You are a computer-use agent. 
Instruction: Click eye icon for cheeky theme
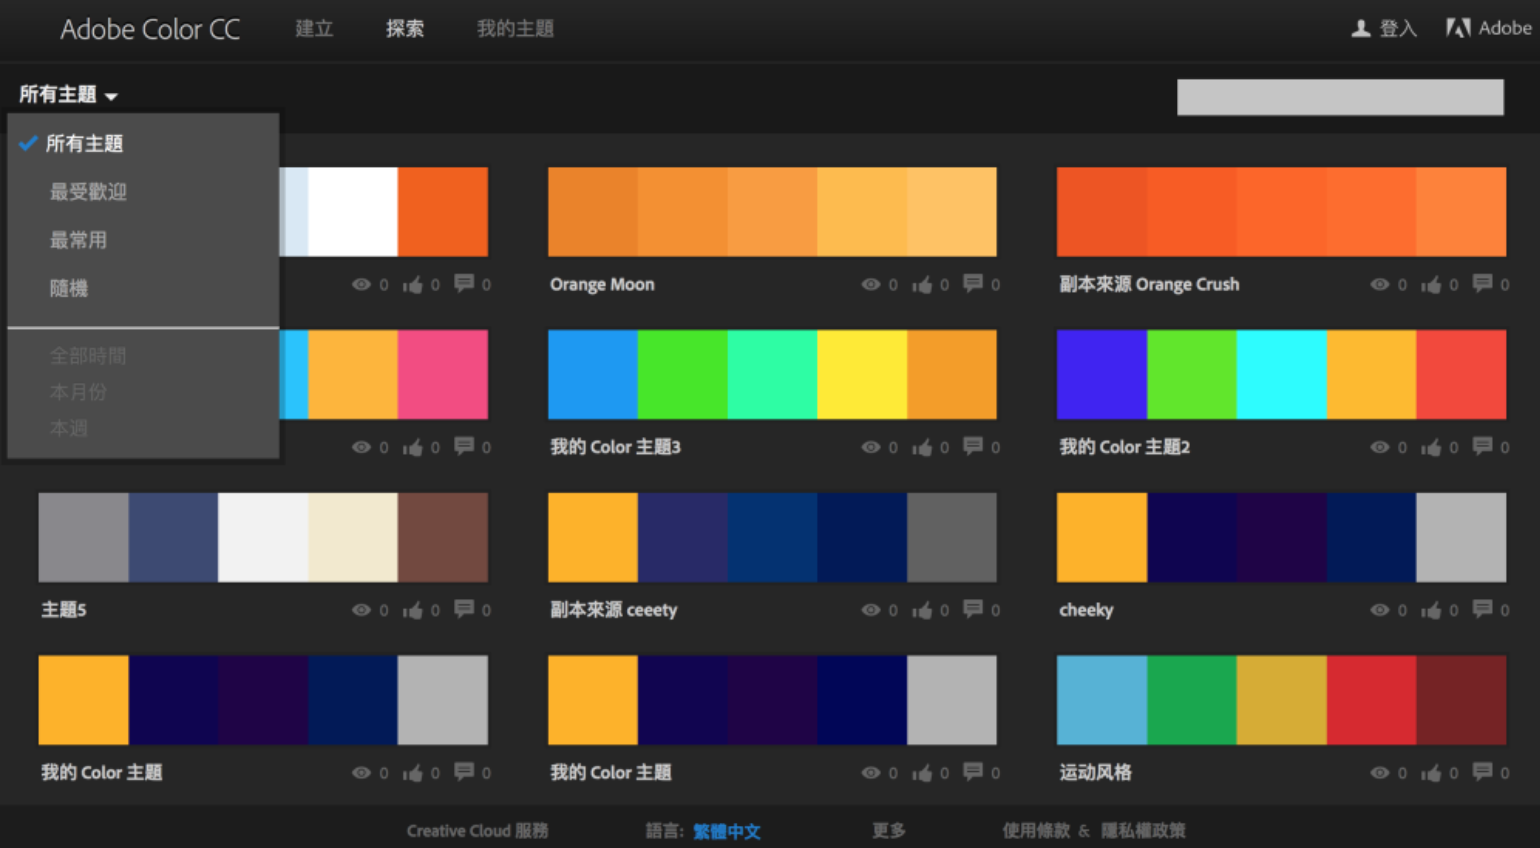coord(1380,611)
